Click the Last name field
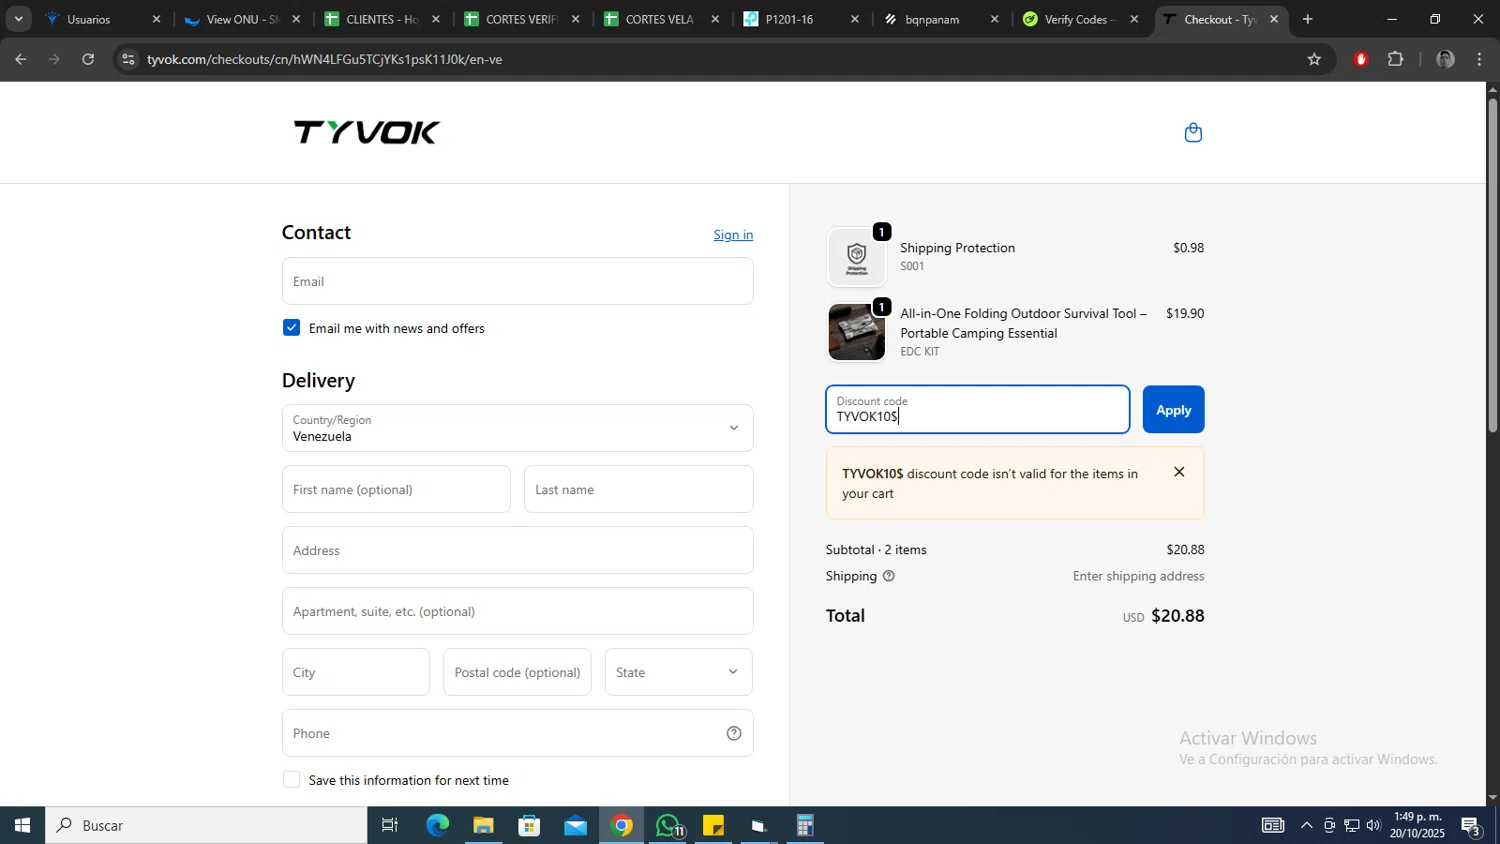The width and height of the screenshot is (1500, 844). (x=638, y=489)
